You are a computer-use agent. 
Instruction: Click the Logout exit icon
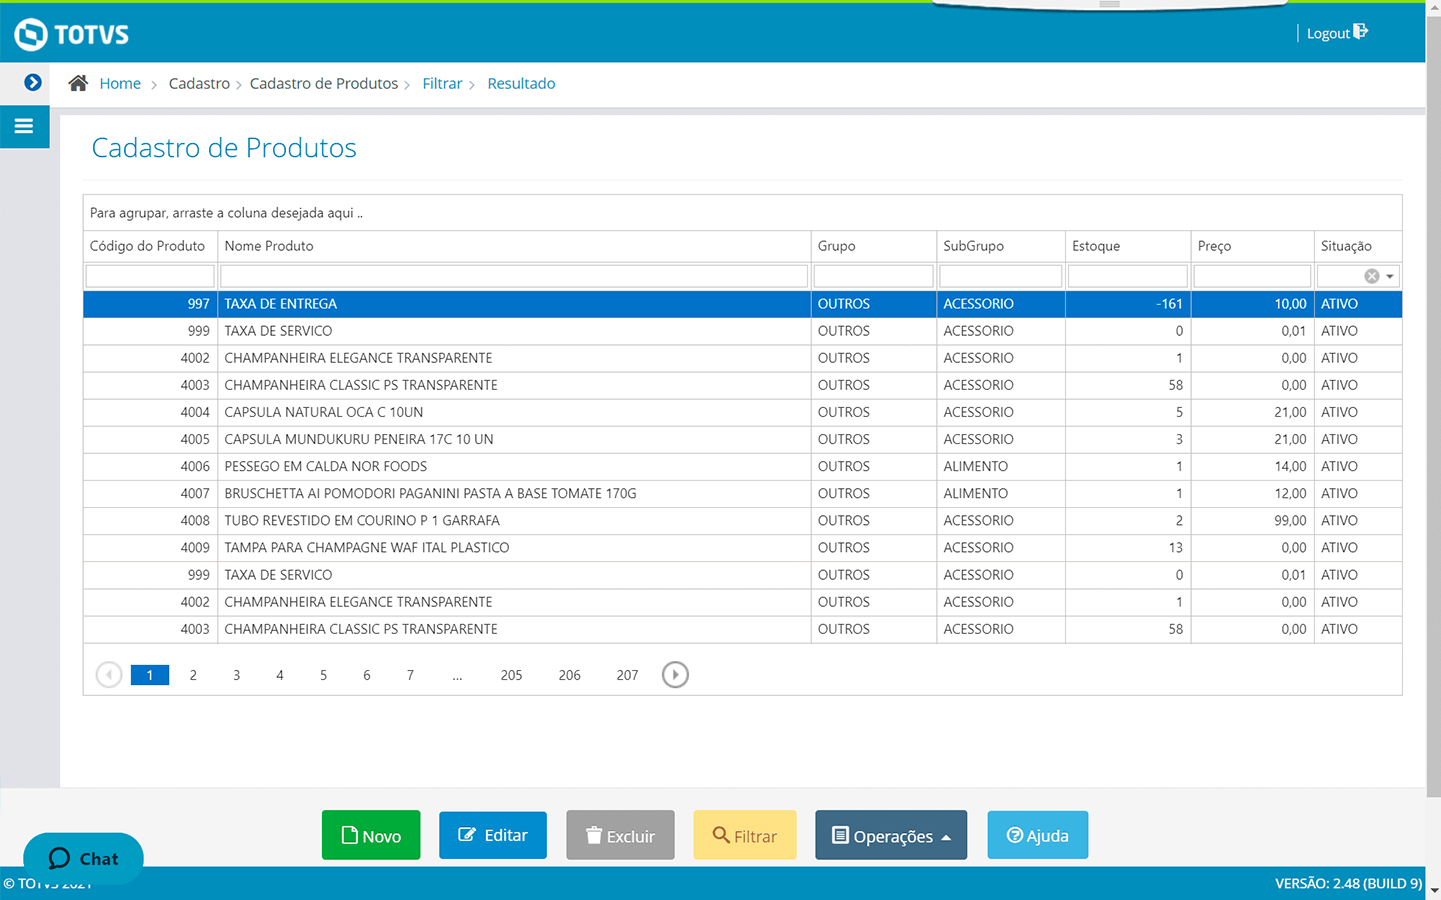(x=1360, y=32)
